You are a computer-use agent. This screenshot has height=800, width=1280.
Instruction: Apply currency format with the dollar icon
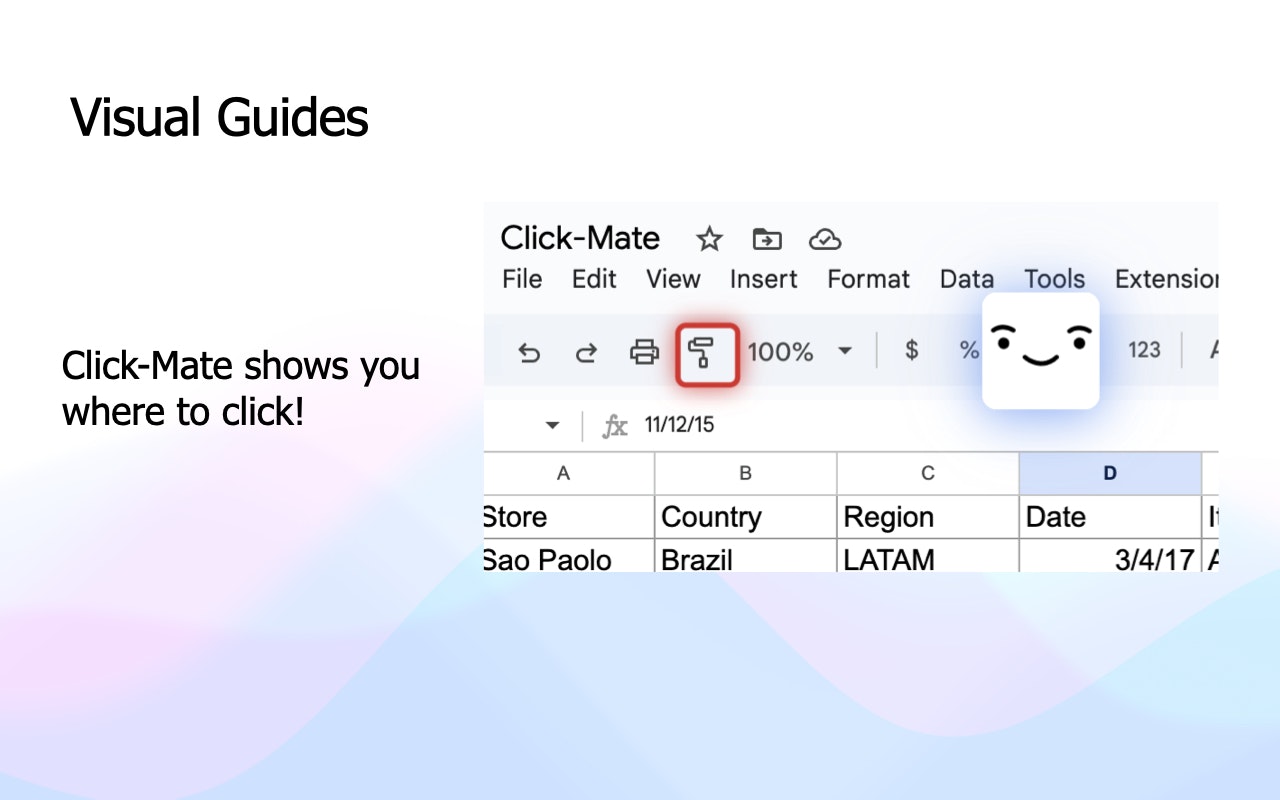pos(910,351)
